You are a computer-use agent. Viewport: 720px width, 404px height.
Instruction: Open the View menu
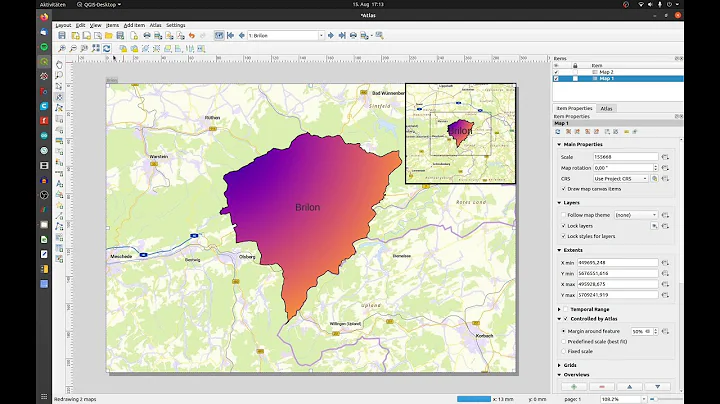[96, 25]
